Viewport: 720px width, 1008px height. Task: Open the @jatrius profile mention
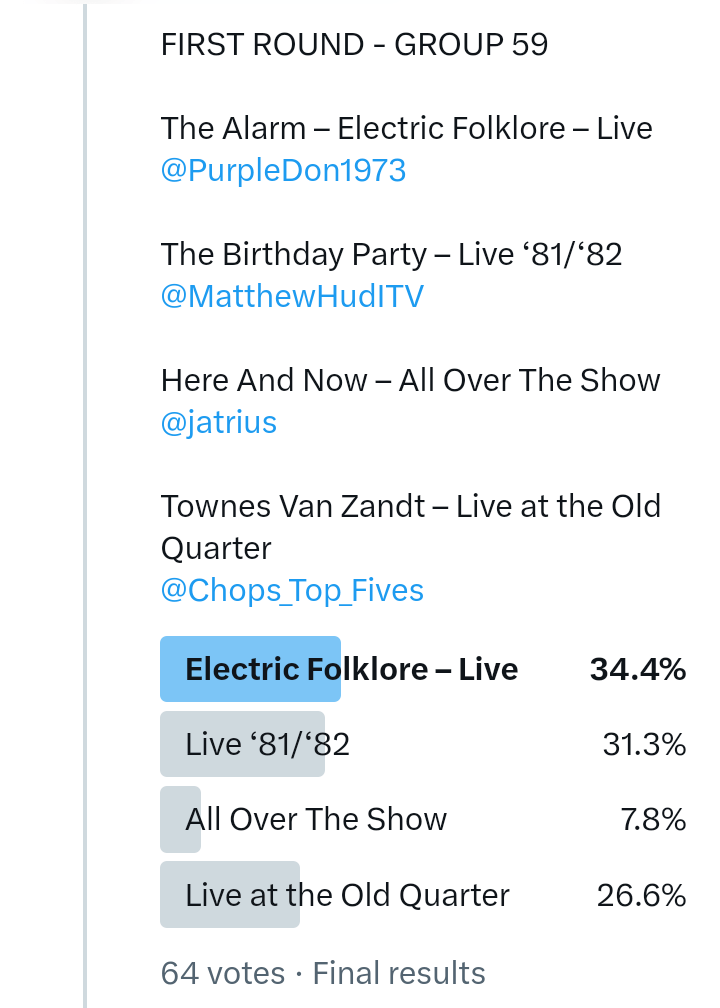(218, 423)
